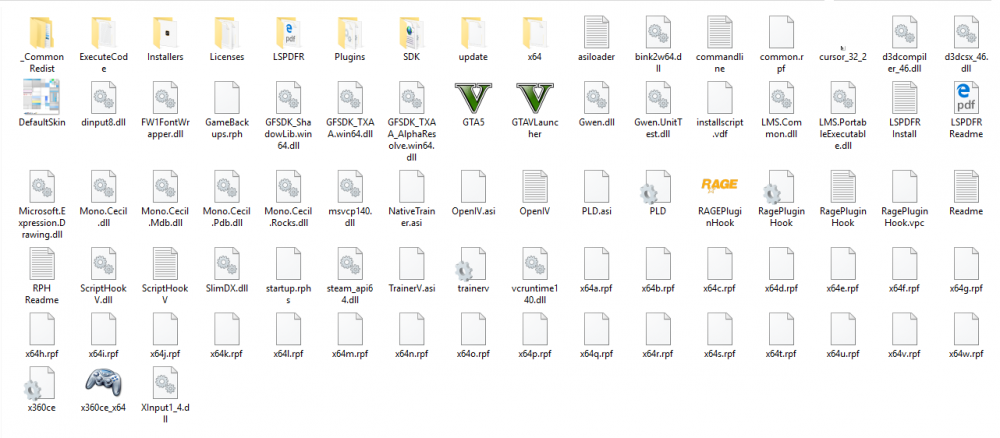Select the LSPDFR Readme pdf icon
The width and height of the screenshot is (1000, 438).
(967, 98)
